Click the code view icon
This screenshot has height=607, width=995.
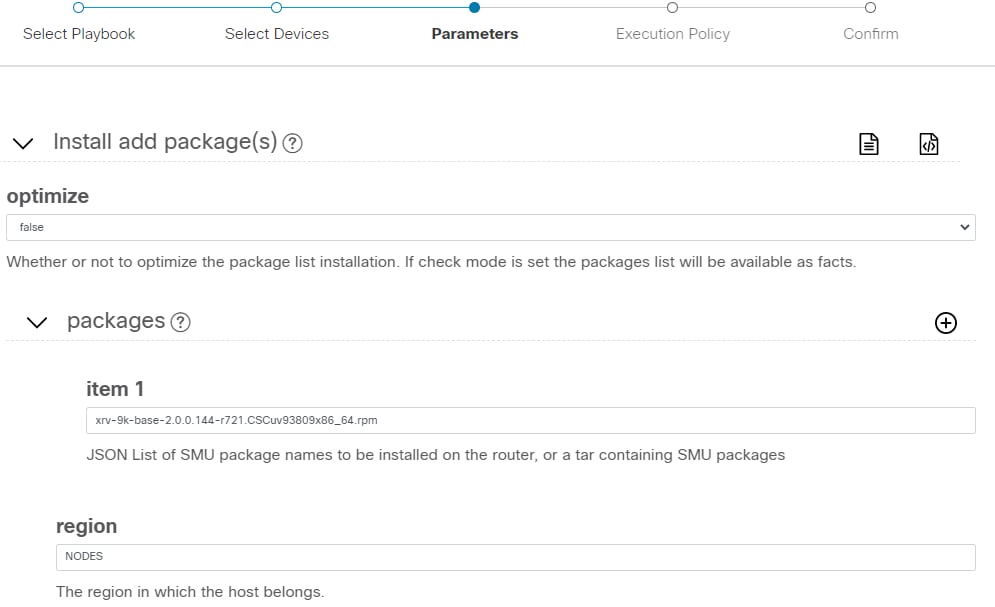point(928,144)
